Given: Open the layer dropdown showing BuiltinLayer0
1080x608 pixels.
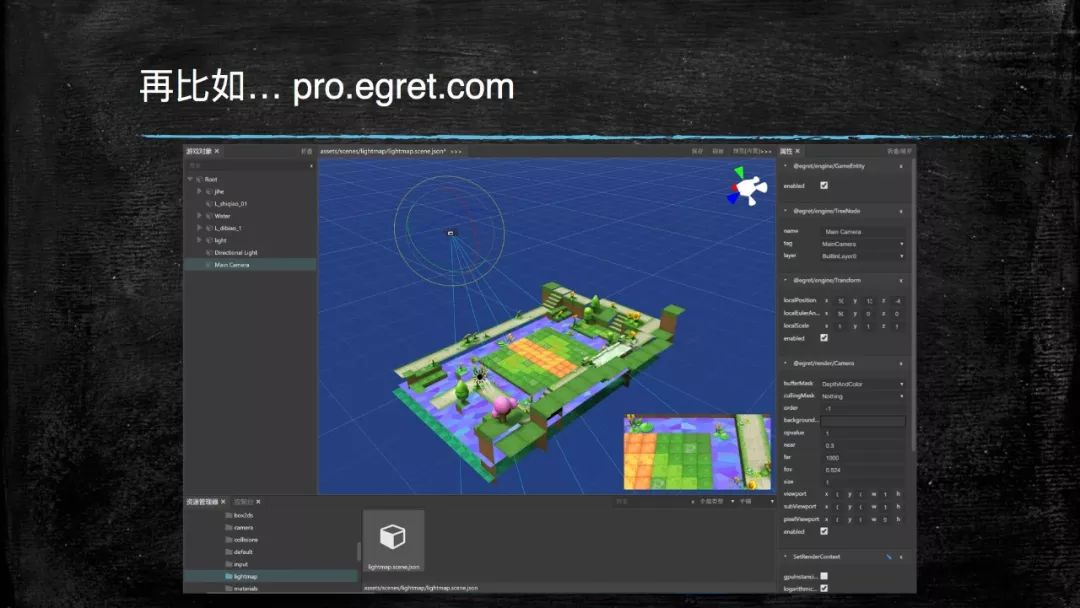Looking at the screenshot, I should click(862, 256).
